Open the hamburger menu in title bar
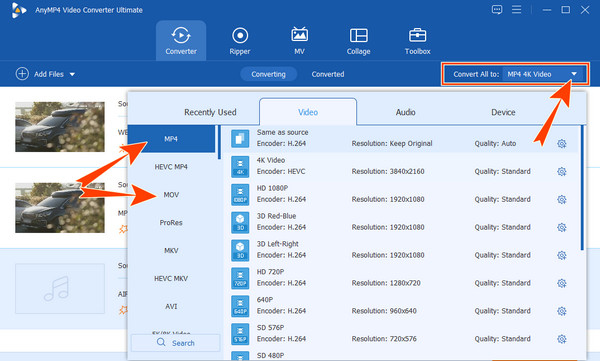This screenshot has width=600, height=361. [x=517, y=10]
